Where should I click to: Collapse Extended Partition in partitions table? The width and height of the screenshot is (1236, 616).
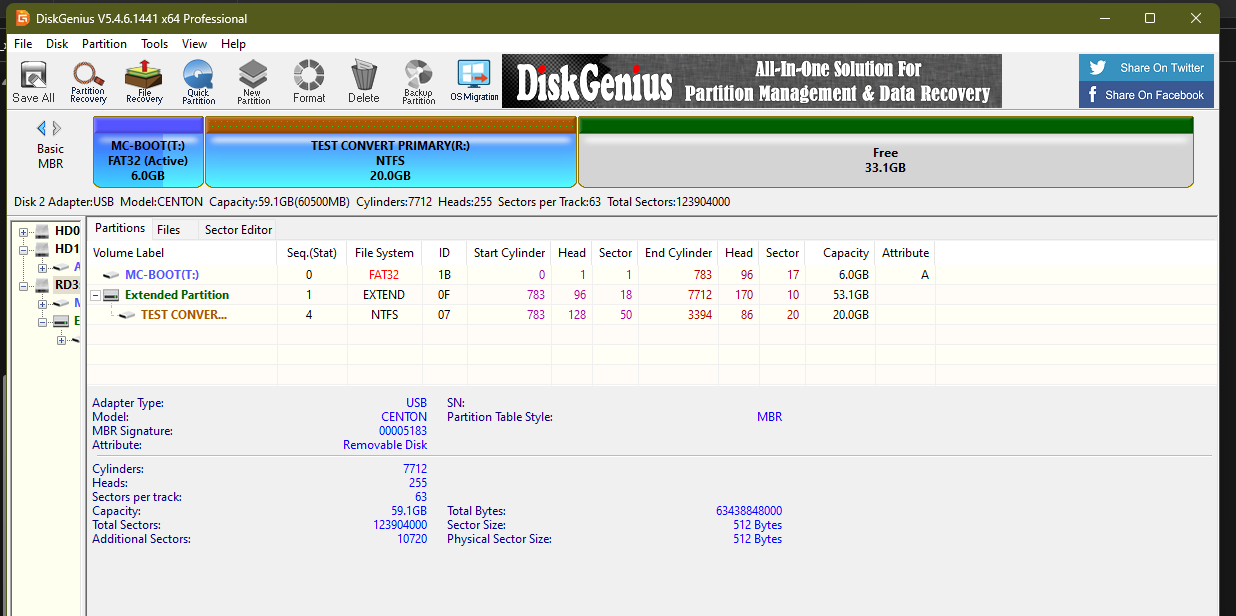(x=95, y=295)
